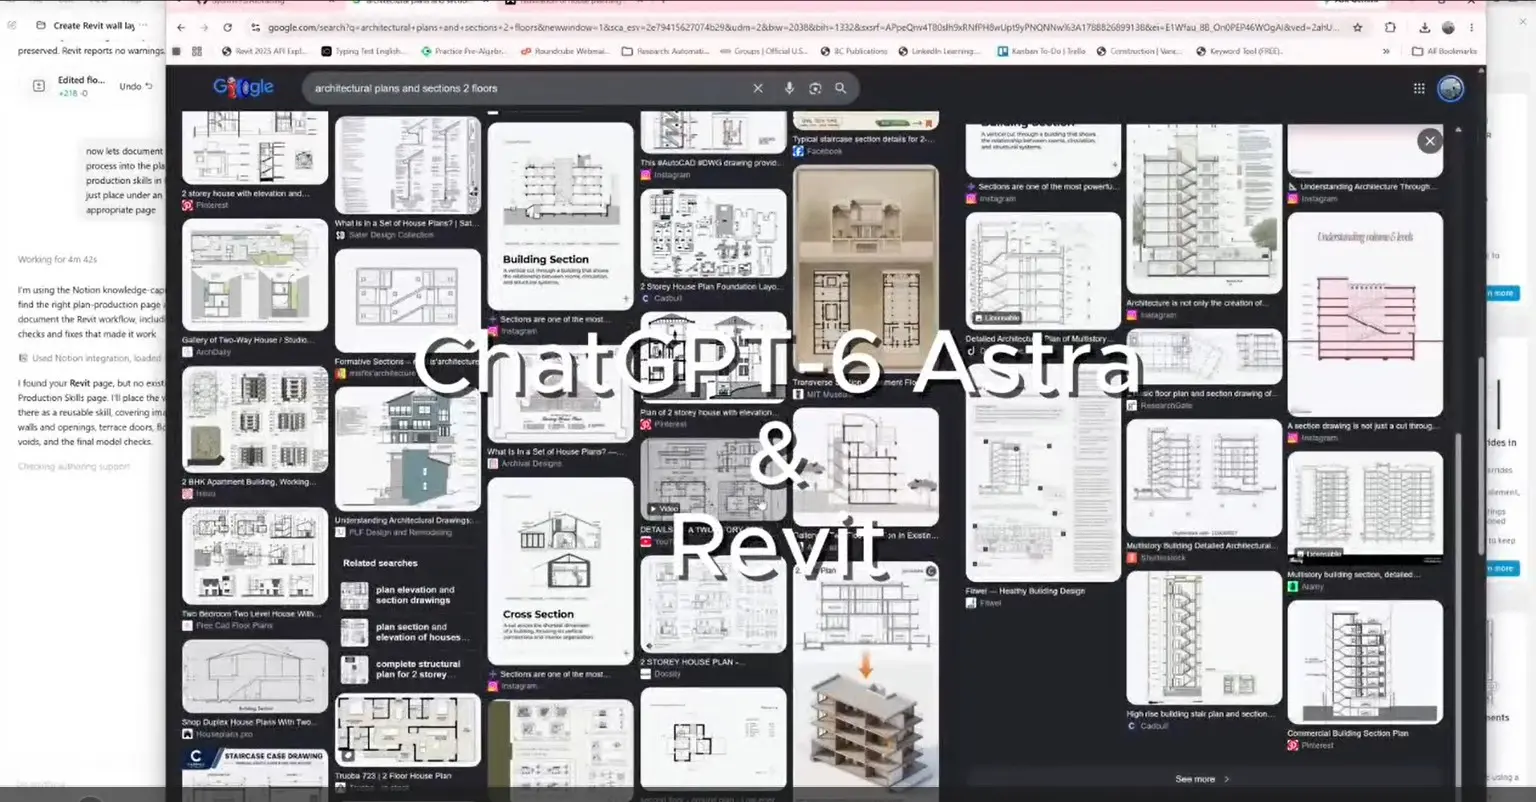Open the Keyword Tool (FREE) bookmark
This screenshot has width=1536, height=802.
pyautogui.click(x=1239, y=51)
